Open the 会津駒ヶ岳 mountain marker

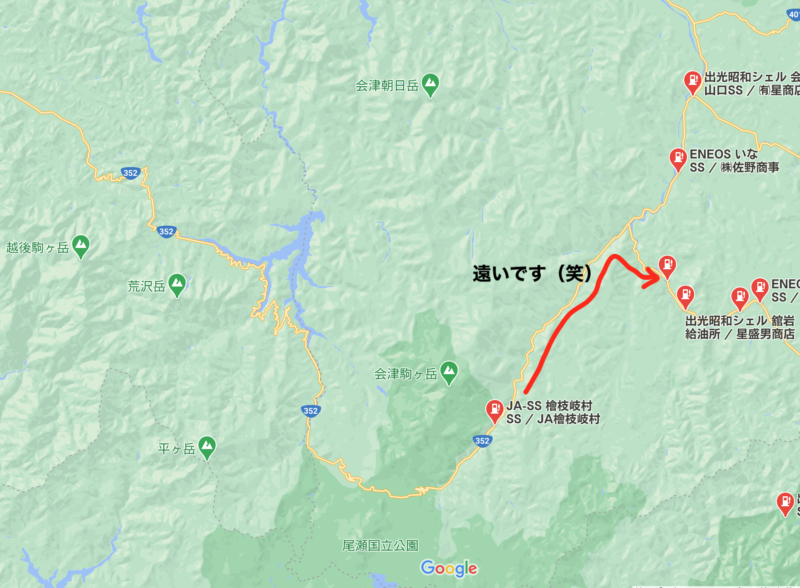[449, 373]
